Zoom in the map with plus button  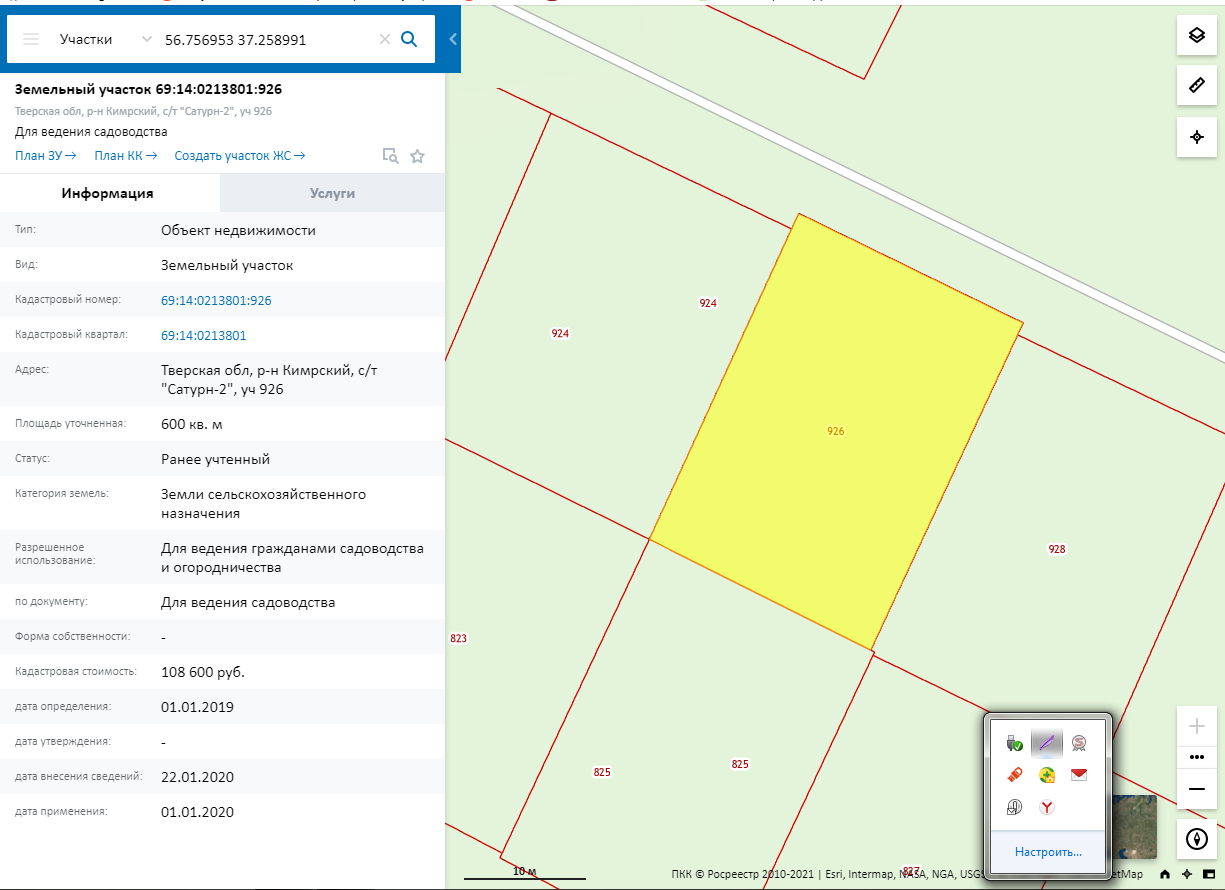(1196, 726)
